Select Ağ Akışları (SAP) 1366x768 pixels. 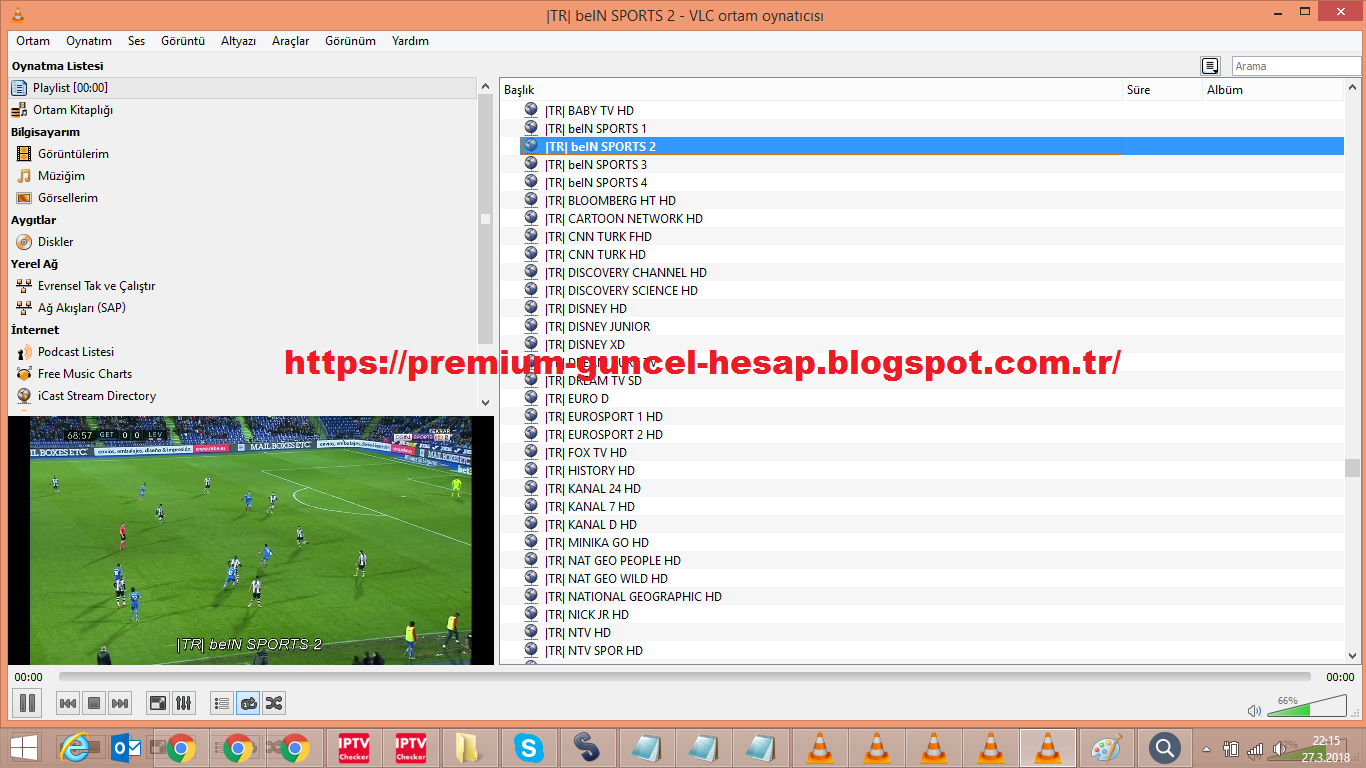click(x=243, y=308)
